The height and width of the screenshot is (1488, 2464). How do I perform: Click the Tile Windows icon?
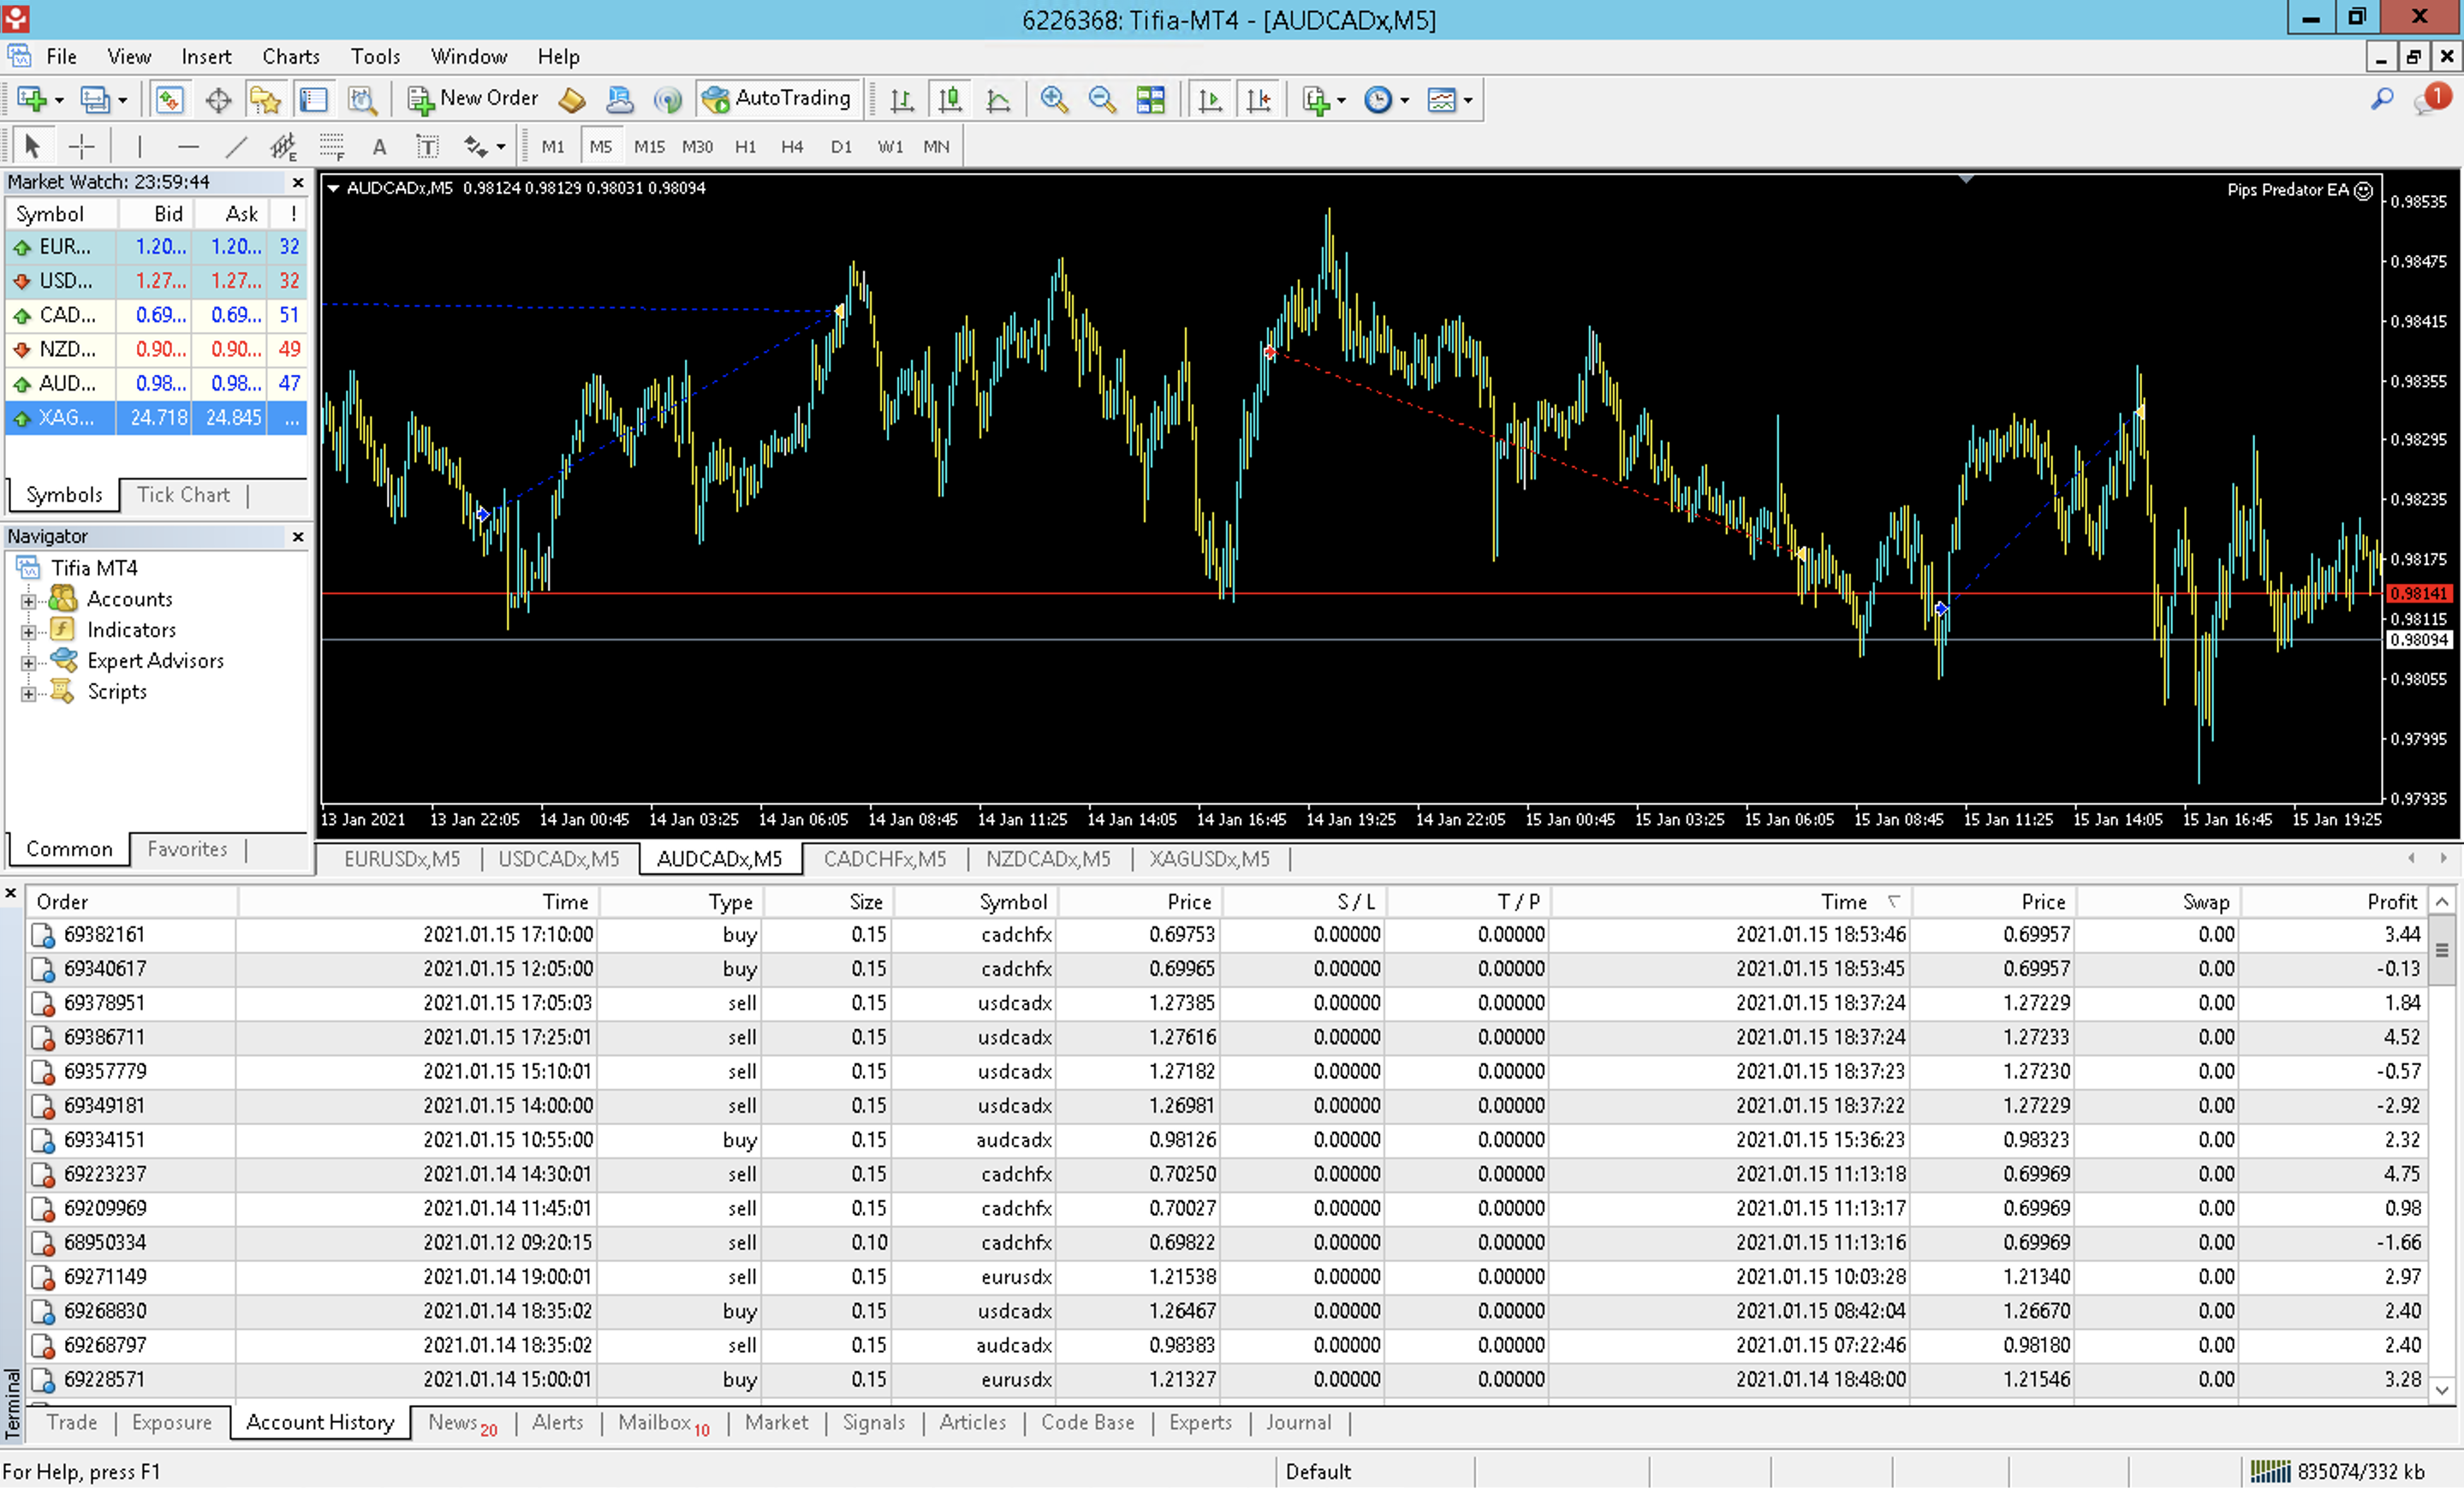pyautogui.click(x=1150, y=99)
